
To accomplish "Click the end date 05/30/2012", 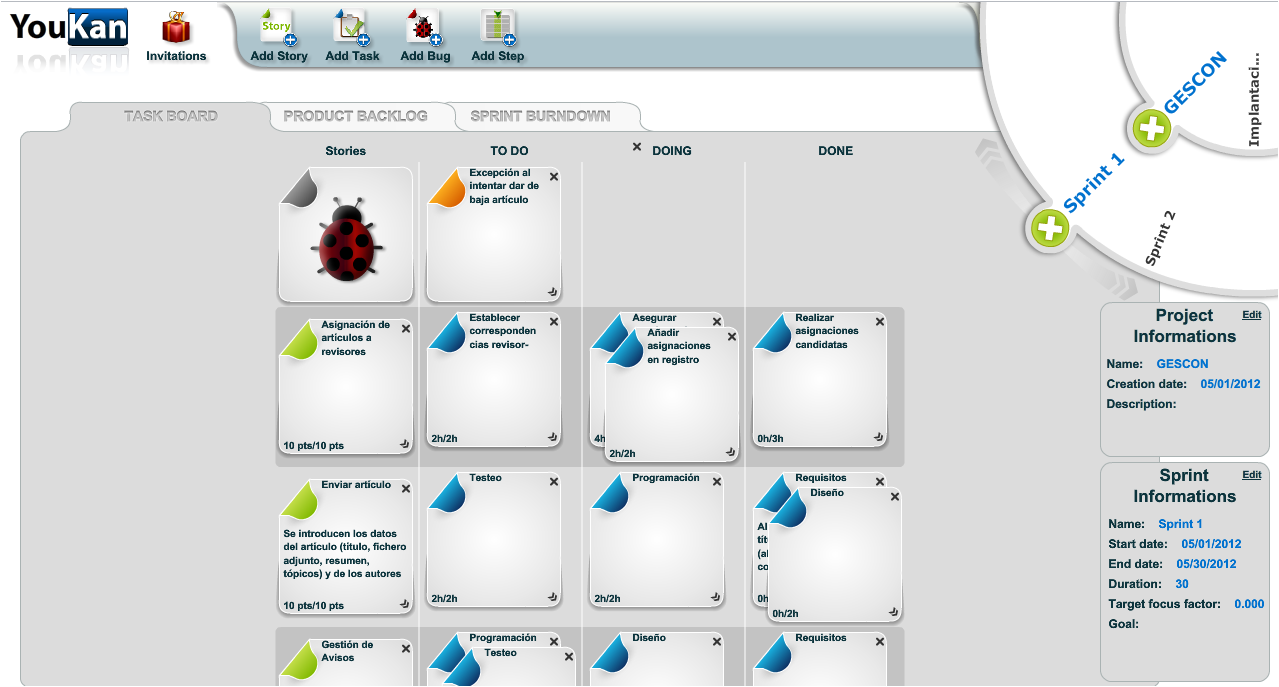I will click(1206, 564).
